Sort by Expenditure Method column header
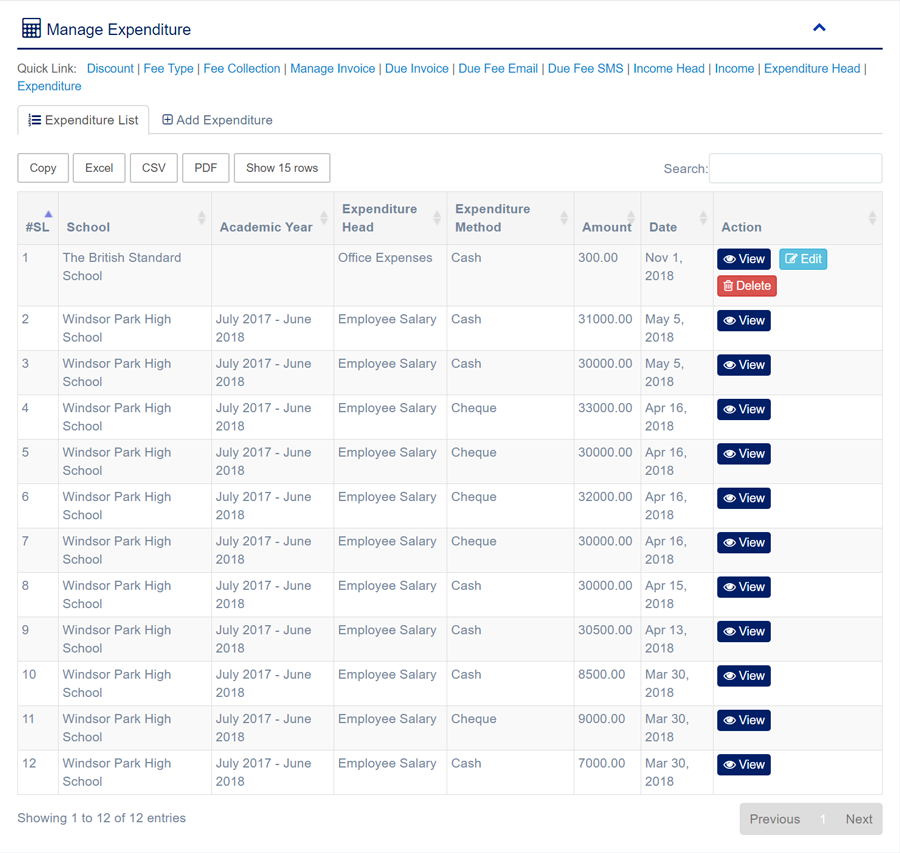 click(510, 219)
